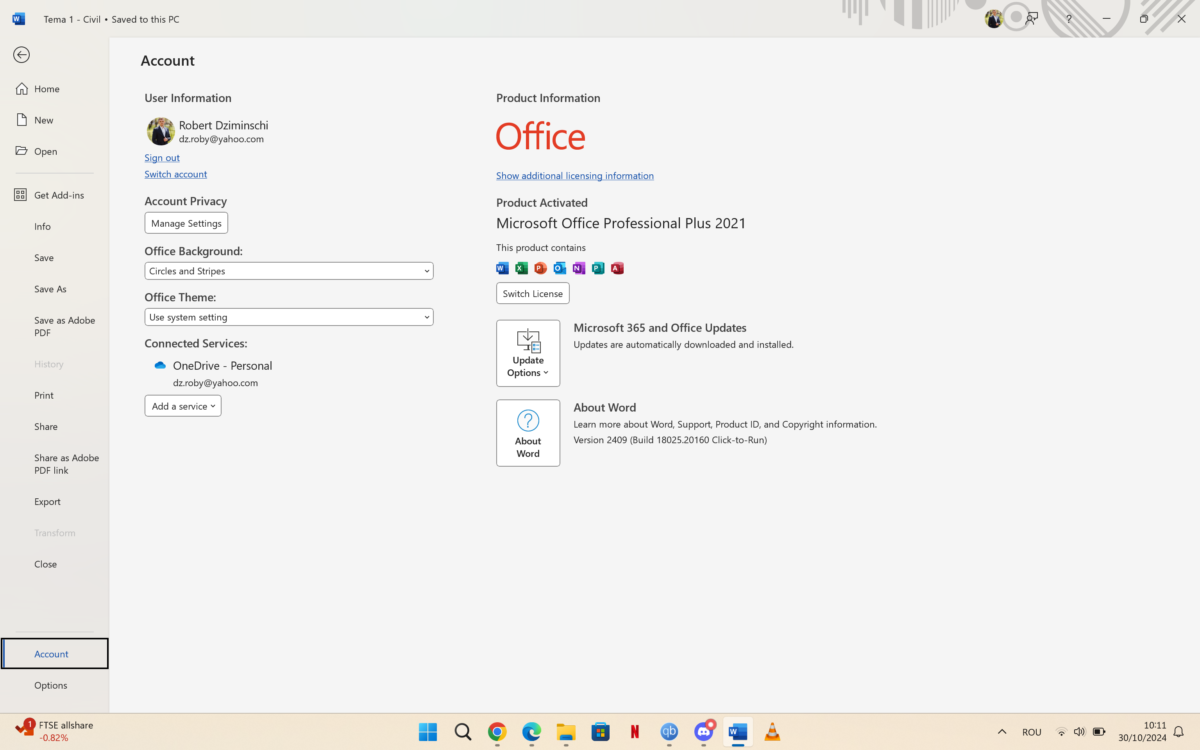Image resolution: width=1200 pixels, height=750 pixels.
Task: Select Share in the sidebar
Action: coord(54,426)
